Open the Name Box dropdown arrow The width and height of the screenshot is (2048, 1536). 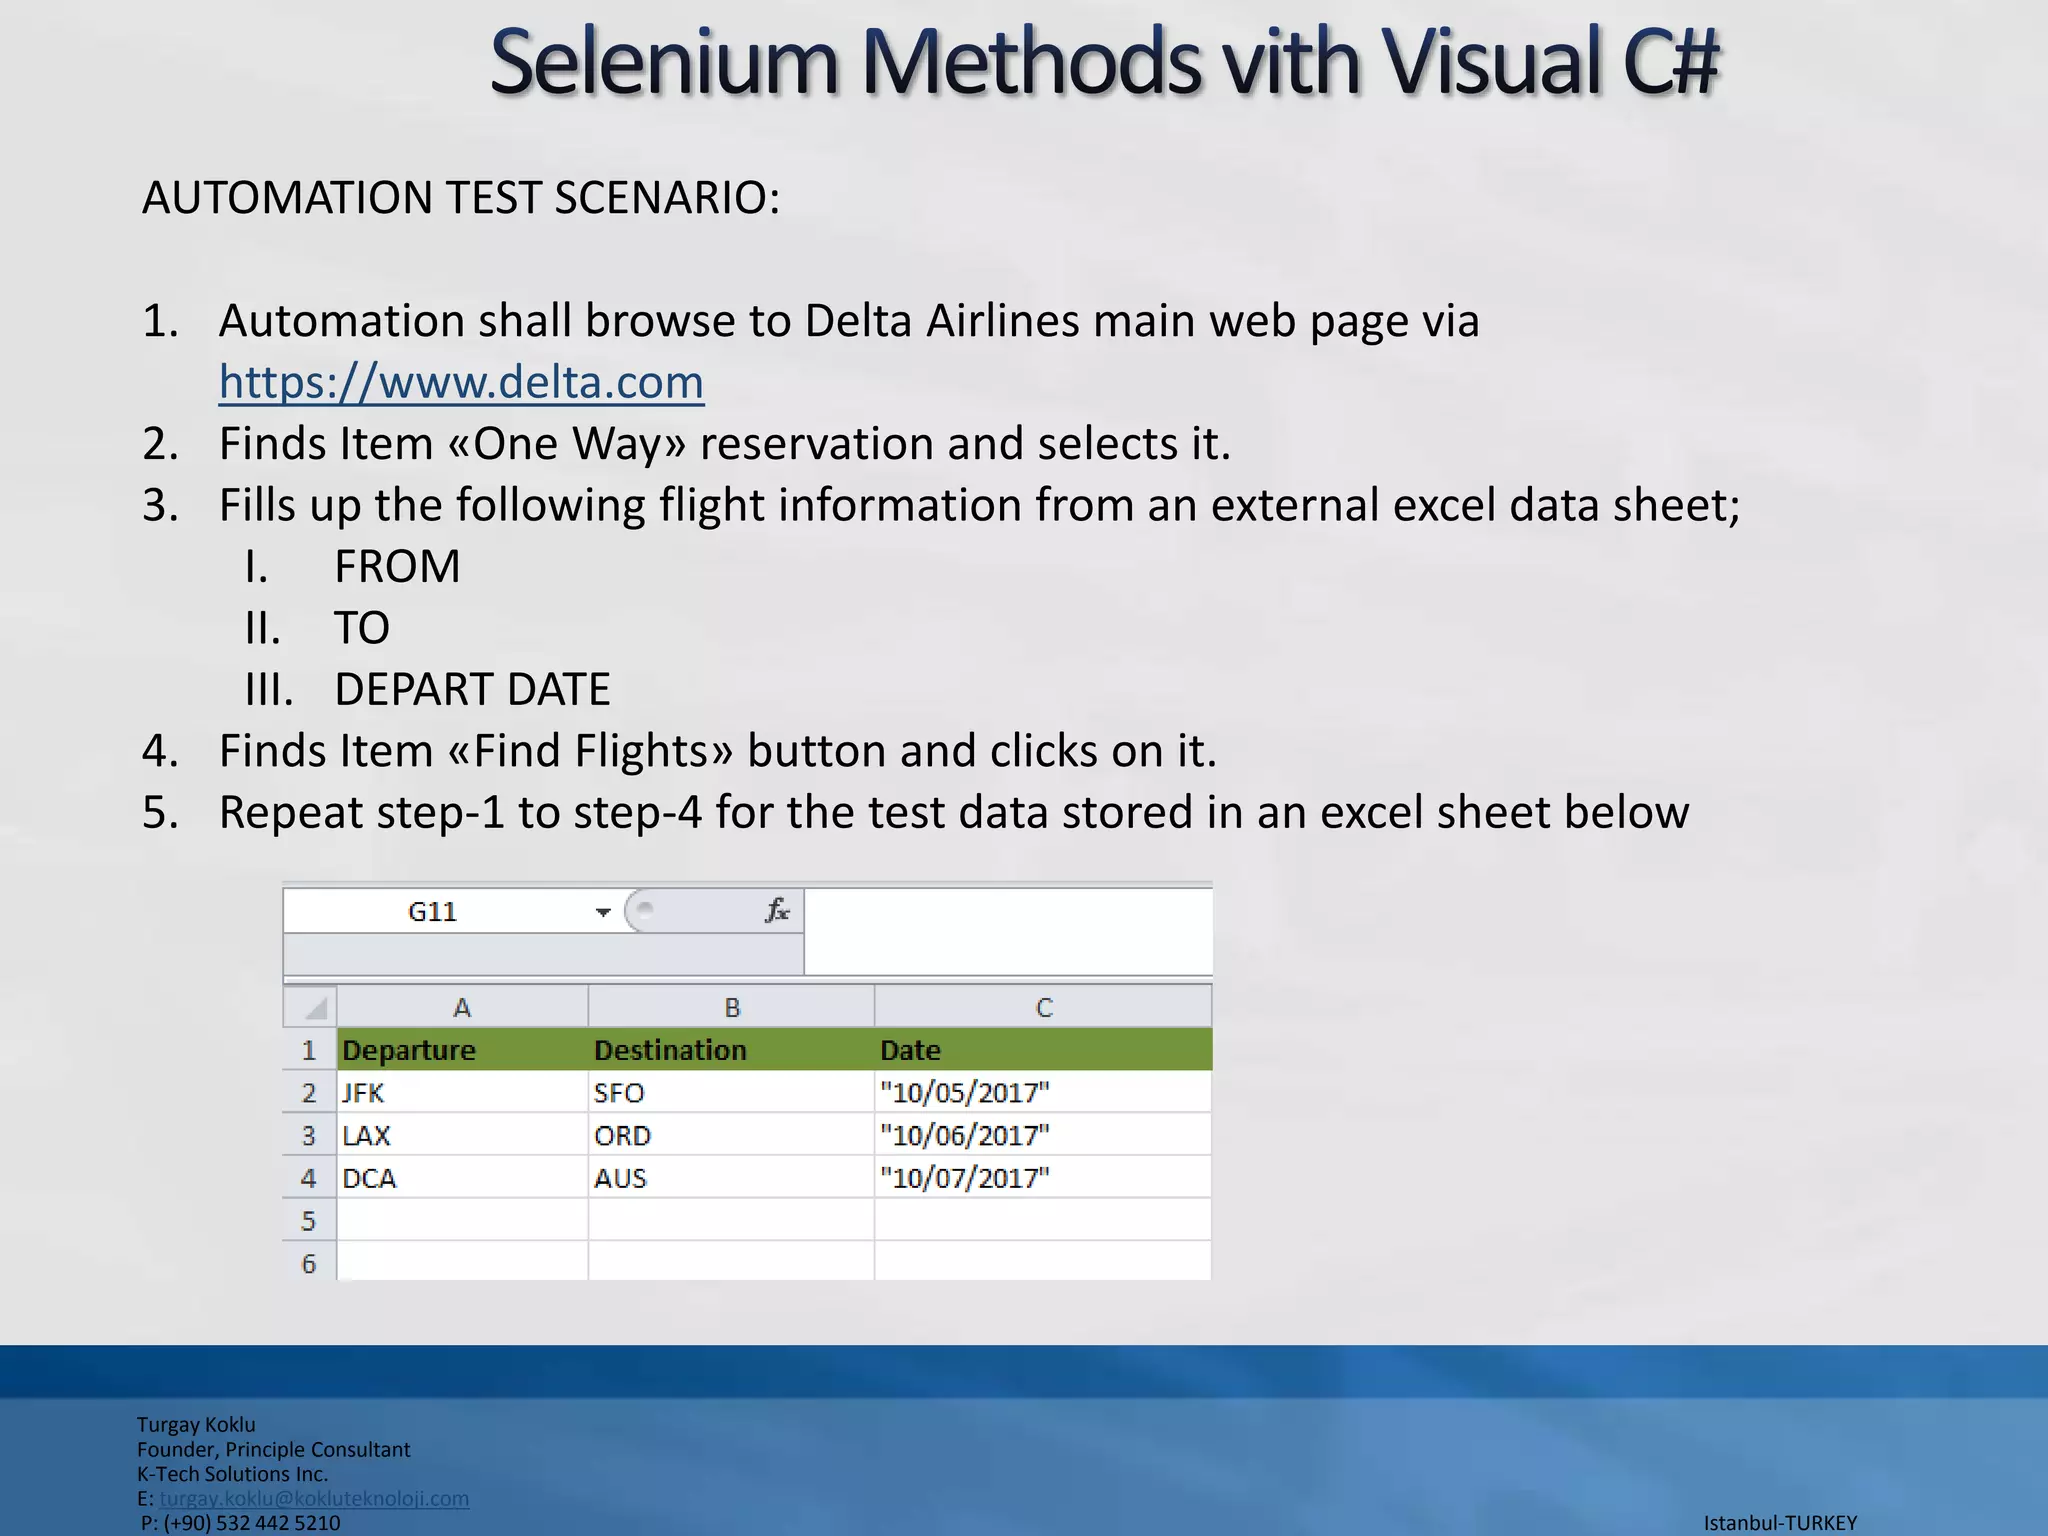point(602,912)
